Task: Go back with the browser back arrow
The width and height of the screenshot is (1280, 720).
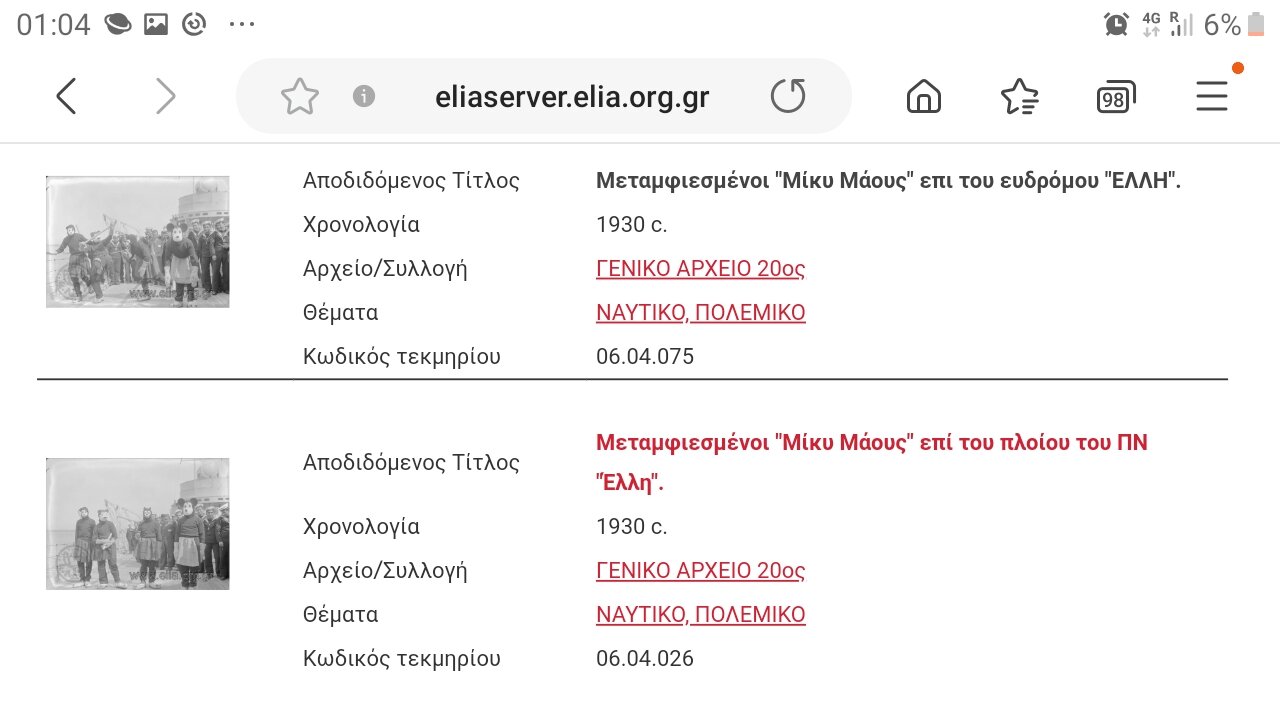Action: tap(66, 97)
